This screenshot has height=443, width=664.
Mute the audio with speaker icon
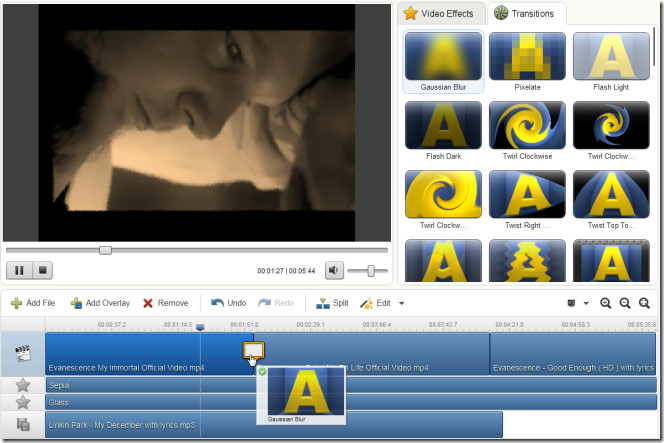point(334,270)
